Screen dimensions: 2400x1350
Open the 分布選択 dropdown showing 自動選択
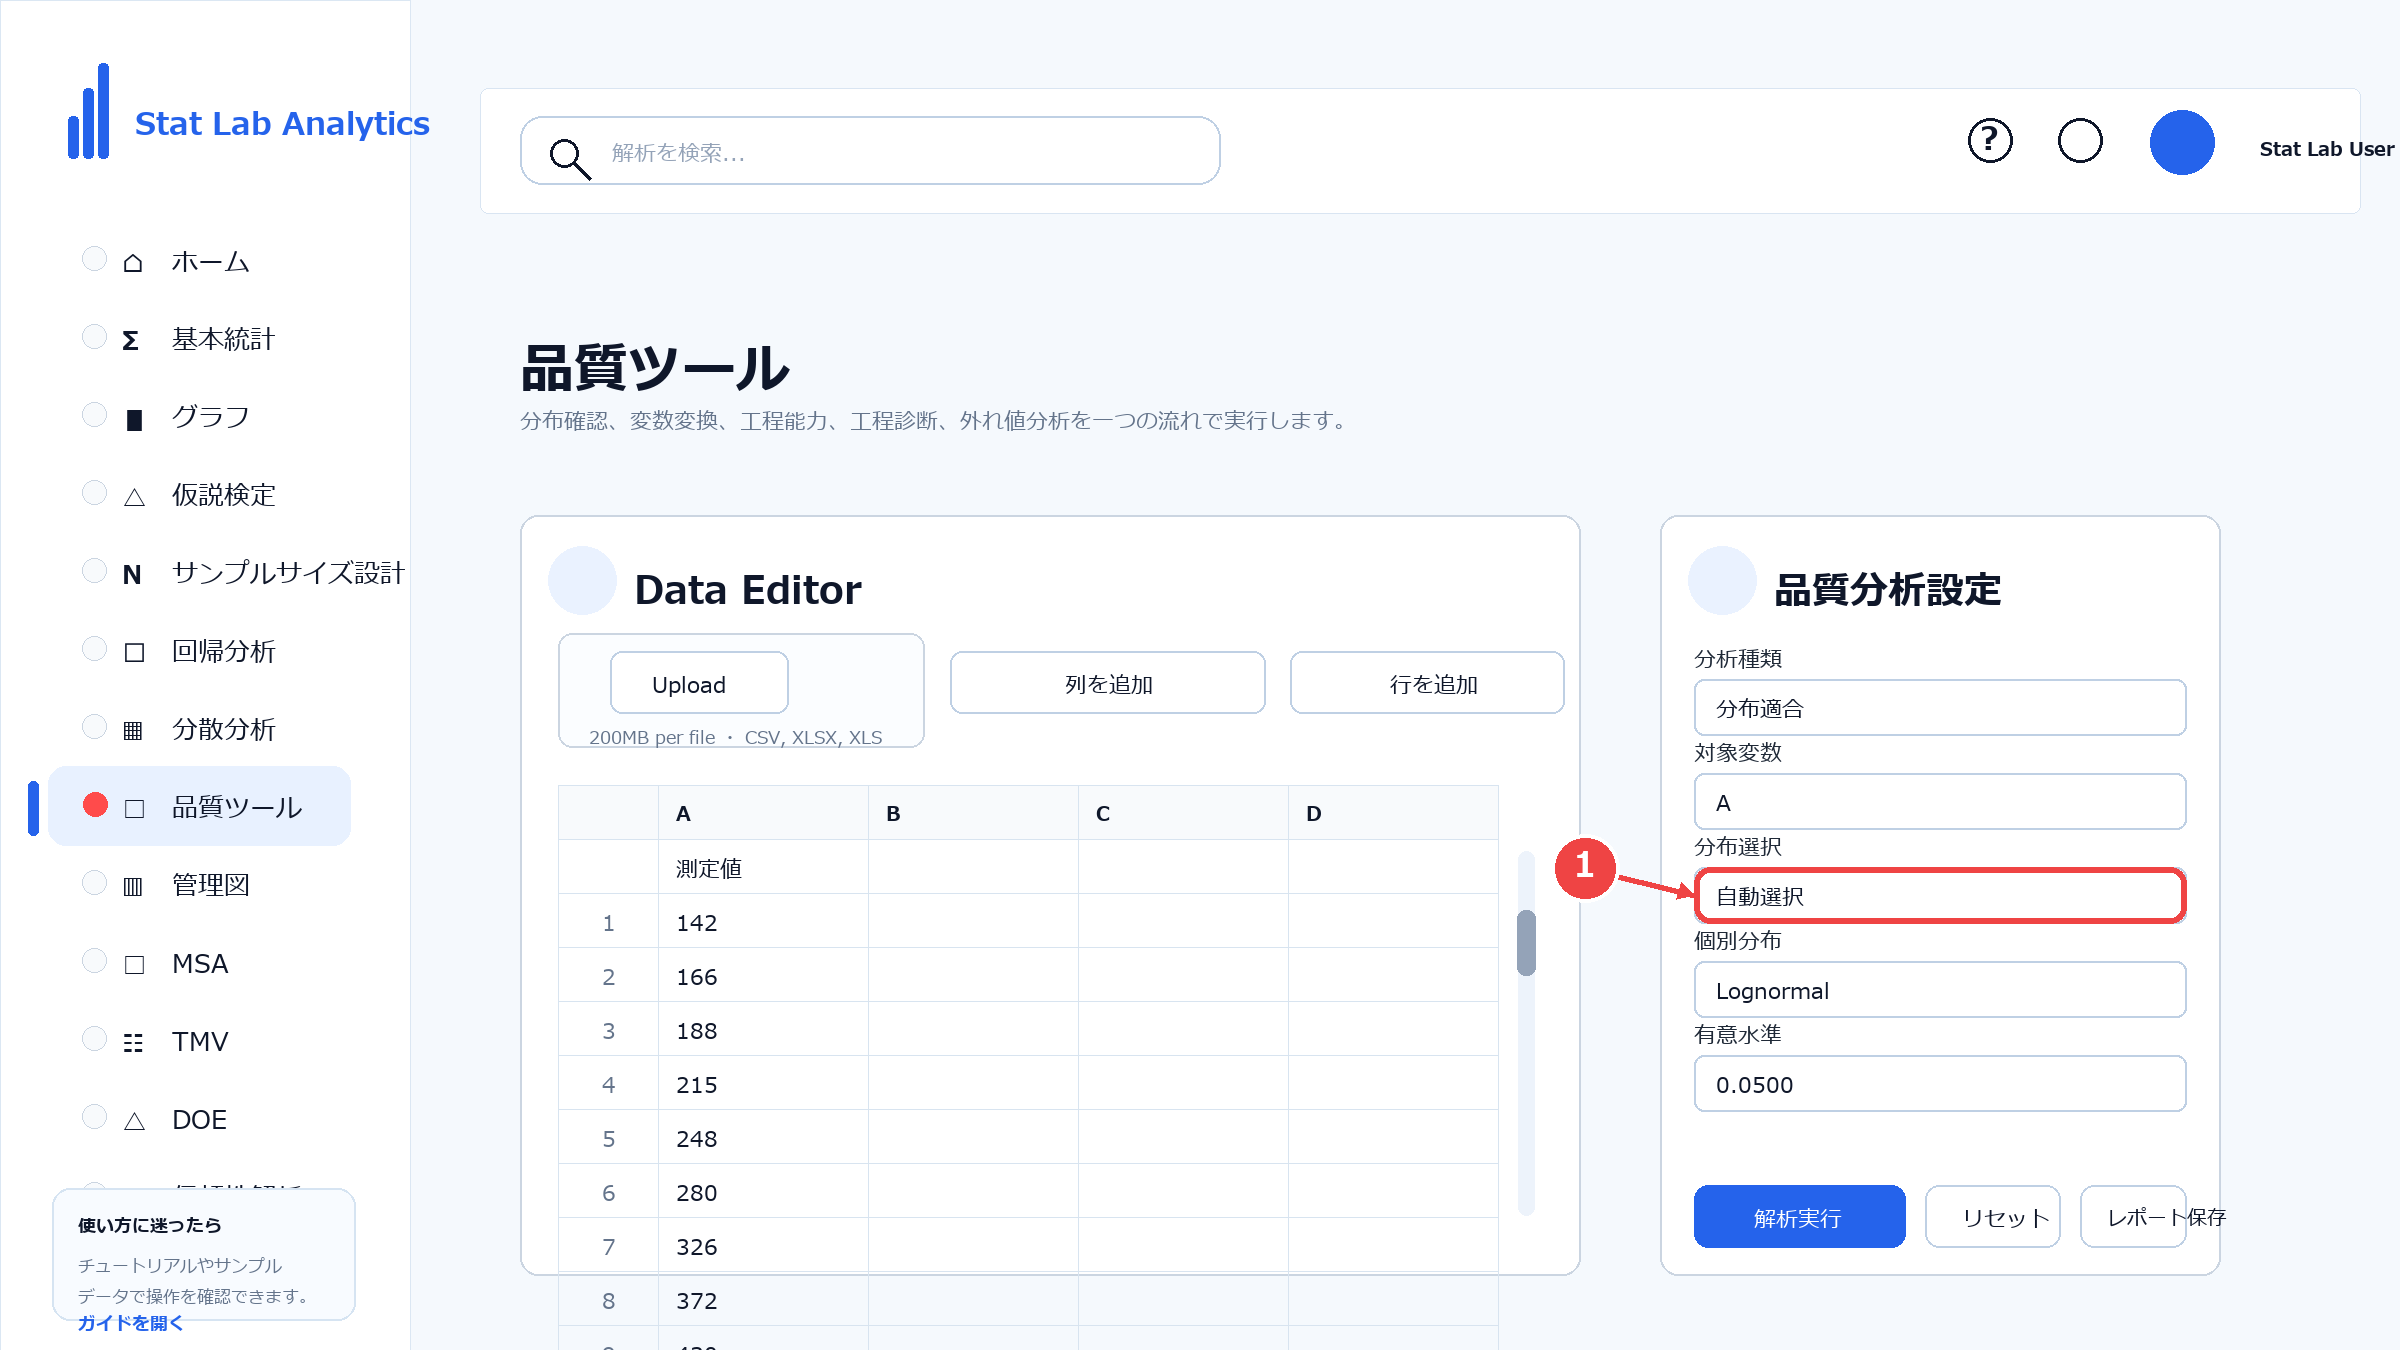[1940, 896]
